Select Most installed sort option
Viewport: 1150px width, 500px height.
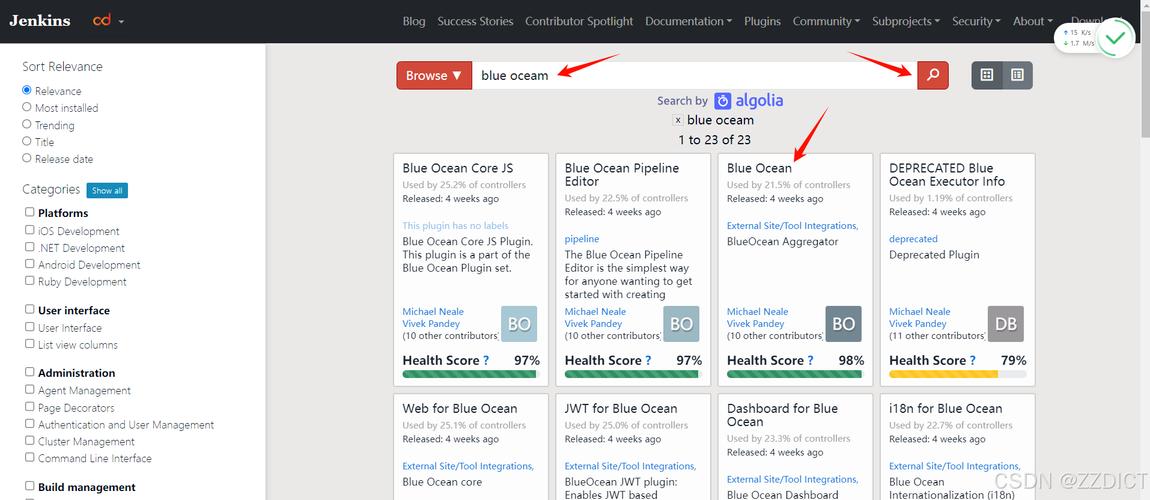[x=27, y=107]
